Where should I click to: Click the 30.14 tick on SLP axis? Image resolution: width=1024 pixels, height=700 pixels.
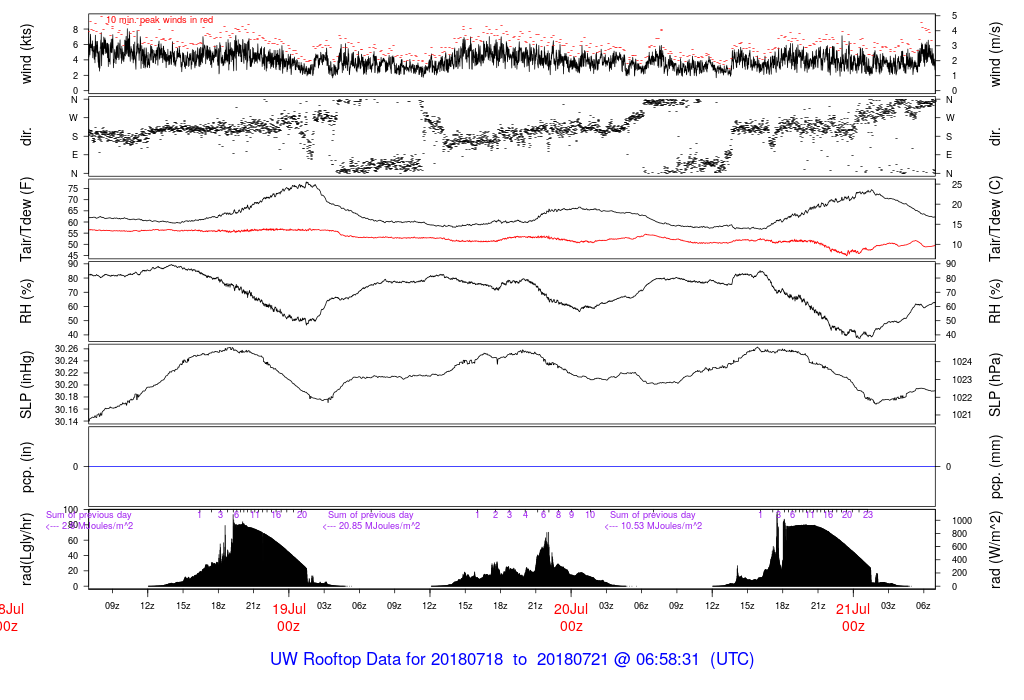(x=67, y=422)
